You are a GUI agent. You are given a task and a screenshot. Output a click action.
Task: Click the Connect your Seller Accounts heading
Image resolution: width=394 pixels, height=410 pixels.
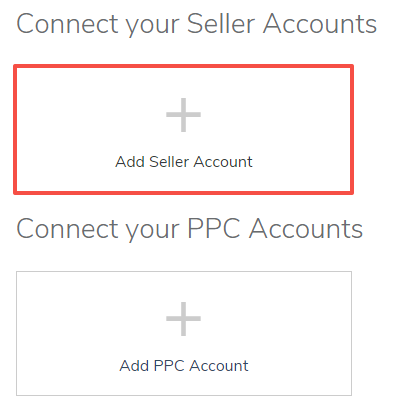197,25
